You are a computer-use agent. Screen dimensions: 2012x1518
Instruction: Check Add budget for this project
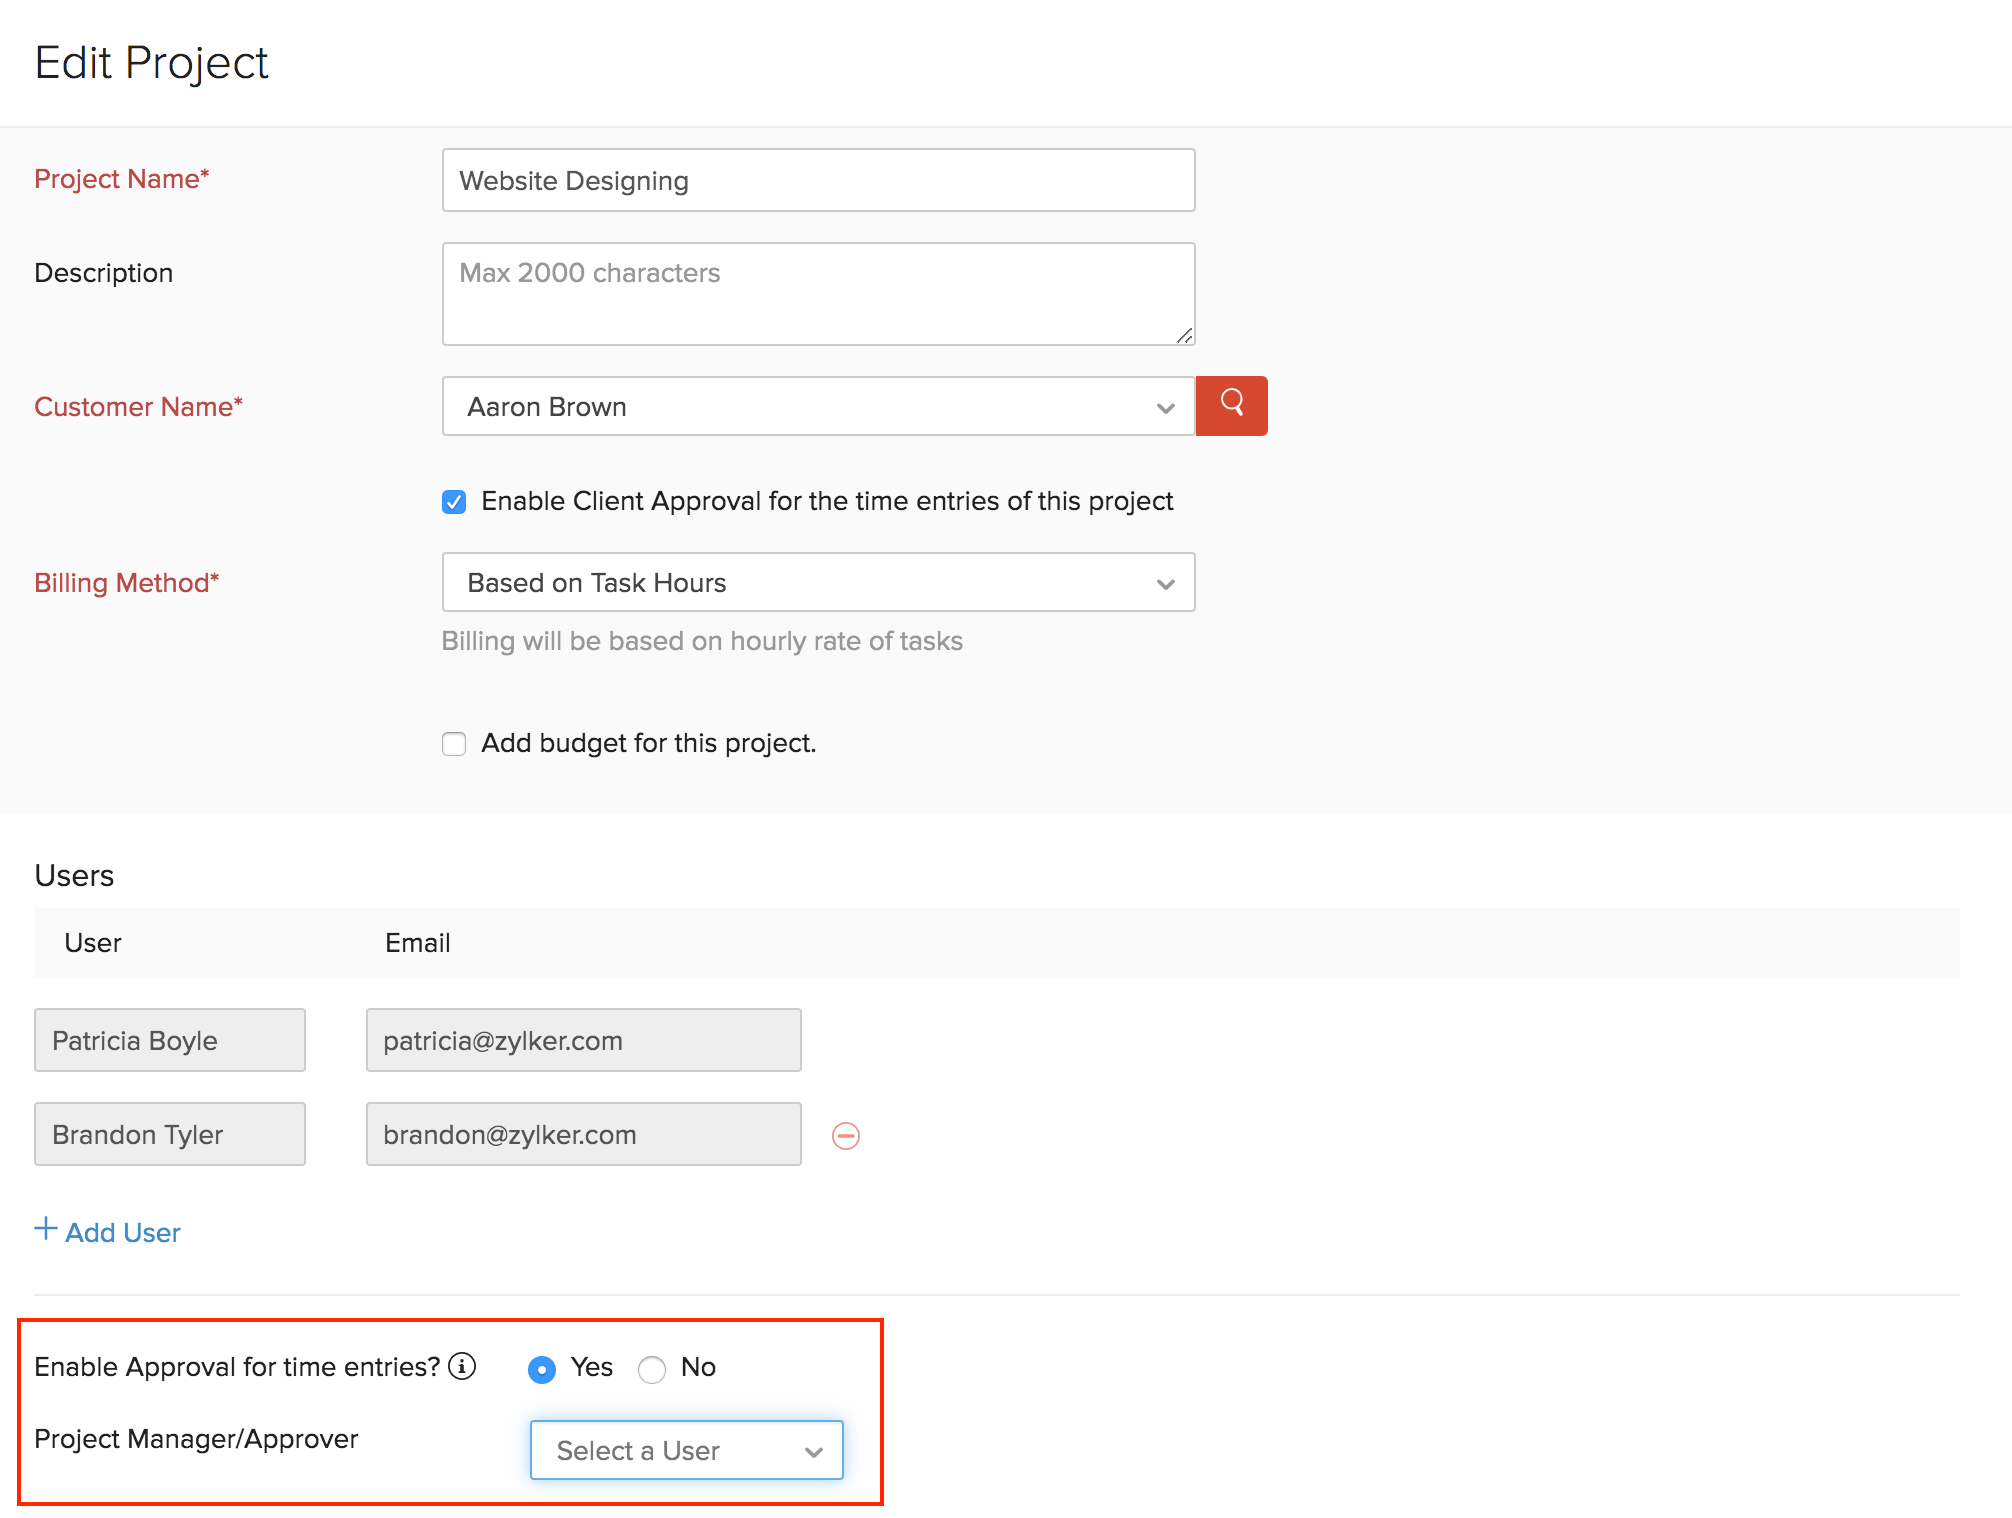[x=454, y=743]
